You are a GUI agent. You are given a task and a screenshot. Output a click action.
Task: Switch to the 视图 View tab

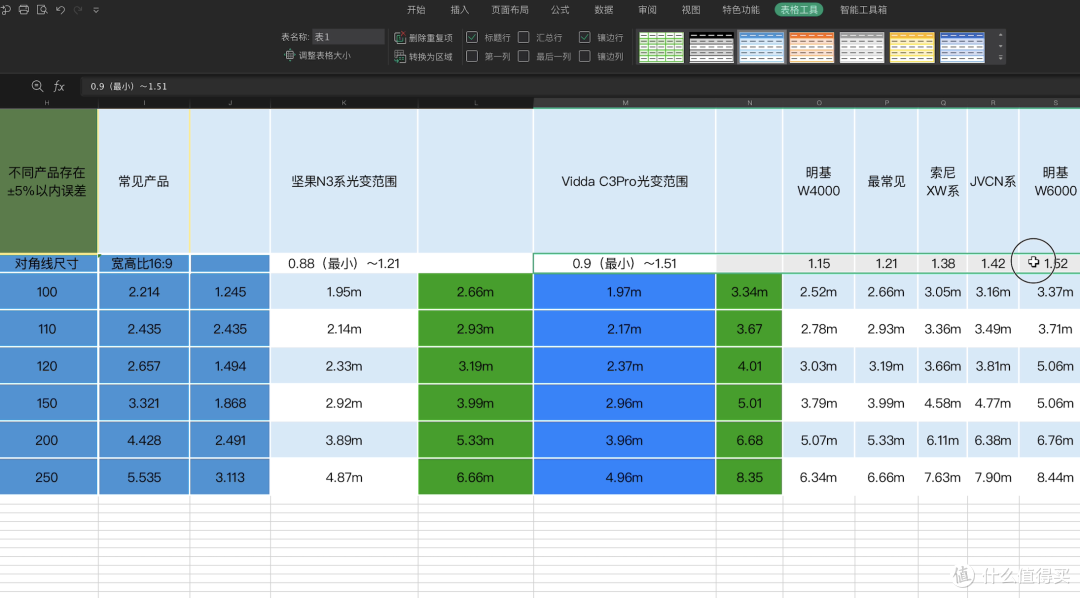pos(691,10)
